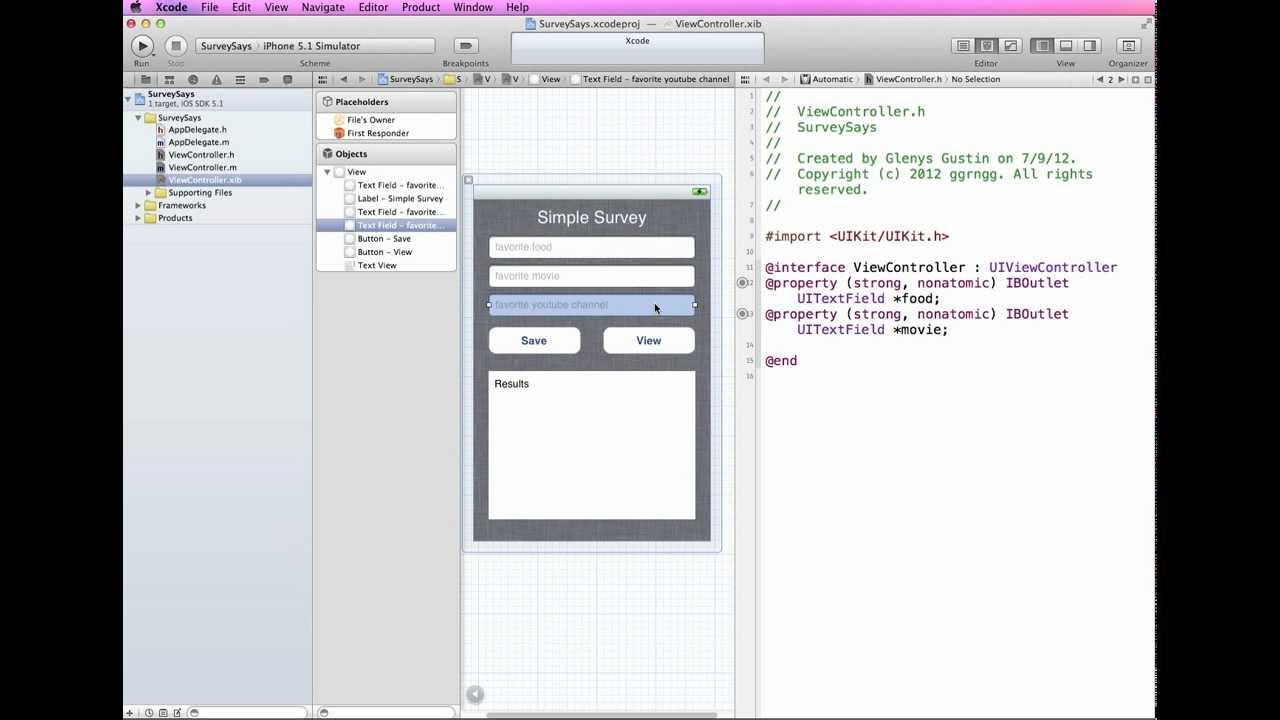The height and width of the screenshot is (720, 1280).
Task: Click the Run button in the toolbar
Action: click(142, 45)
